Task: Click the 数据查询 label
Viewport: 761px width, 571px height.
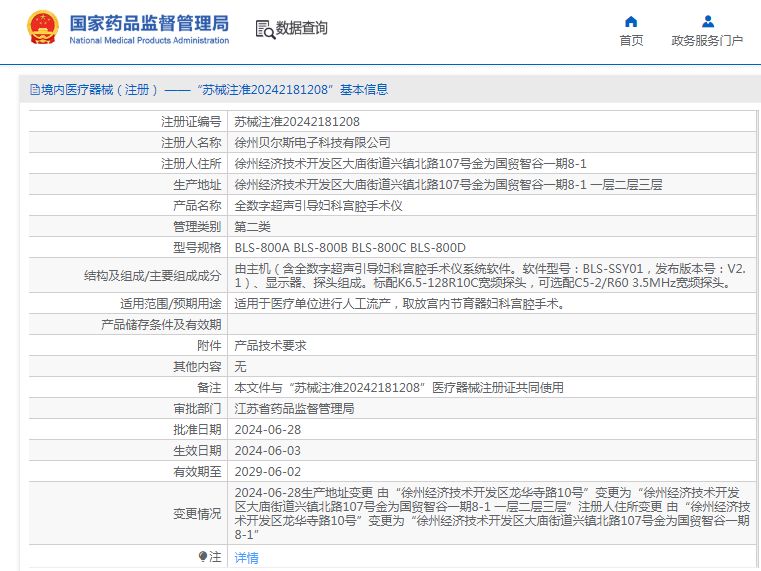Action: point(301,28)
